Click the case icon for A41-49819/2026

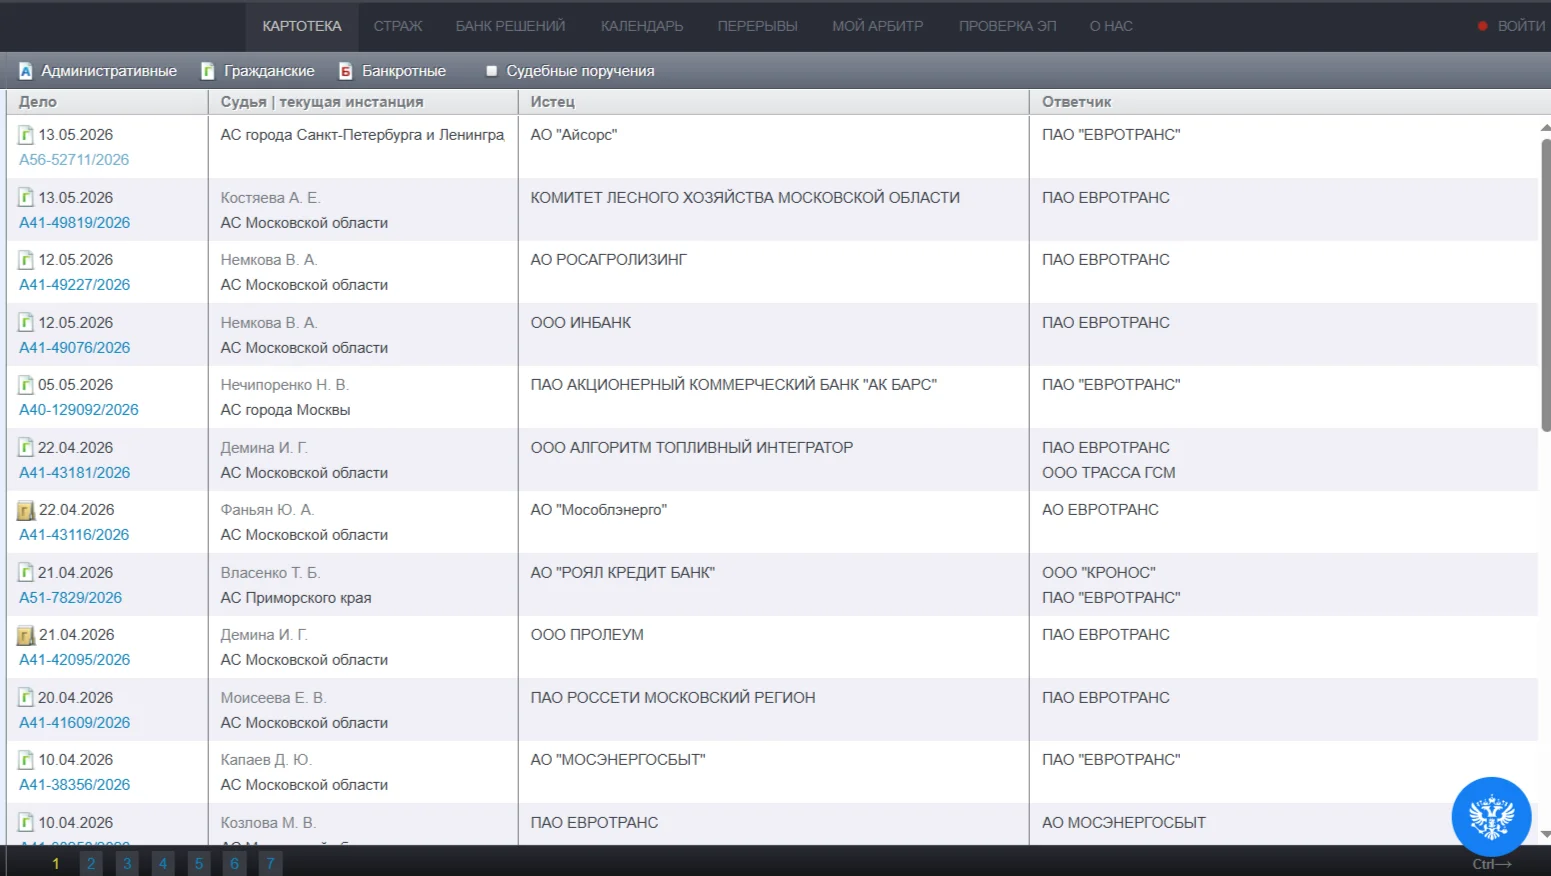[x=26, y=198]
